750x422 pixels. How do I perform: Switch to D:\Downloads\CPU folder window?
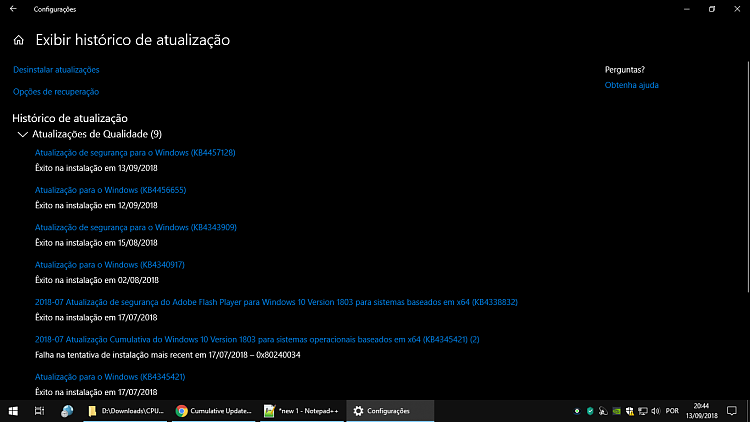click(125, 411)
